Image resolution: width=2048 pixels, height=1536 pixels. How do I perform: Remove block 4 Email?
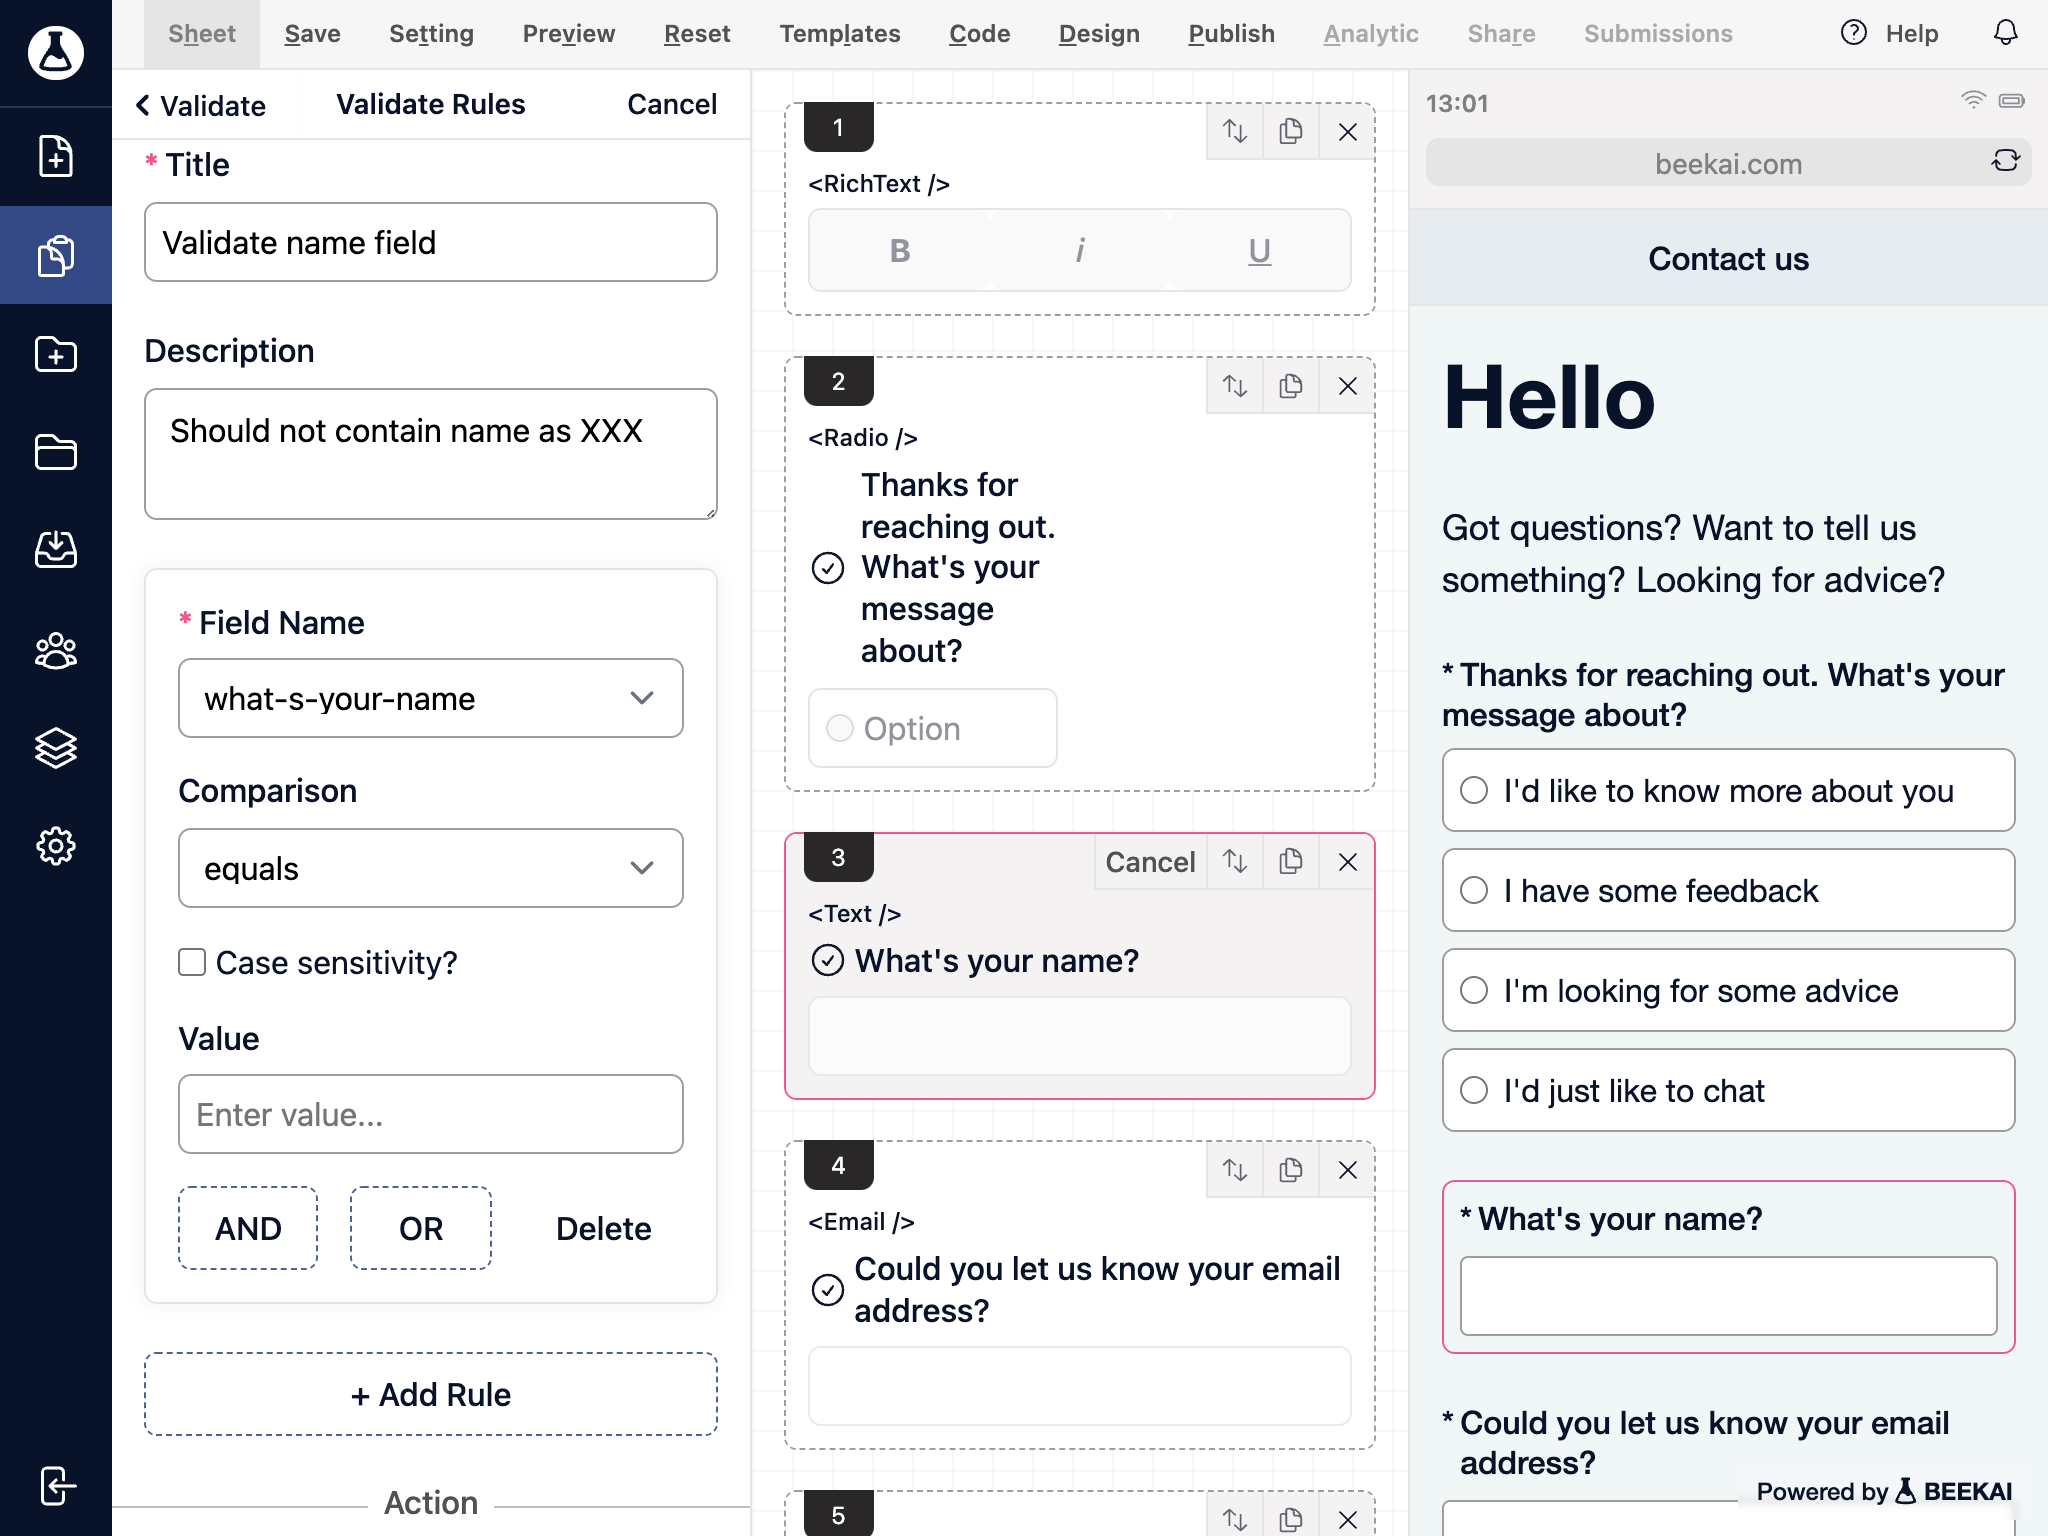[1347, 1169]
